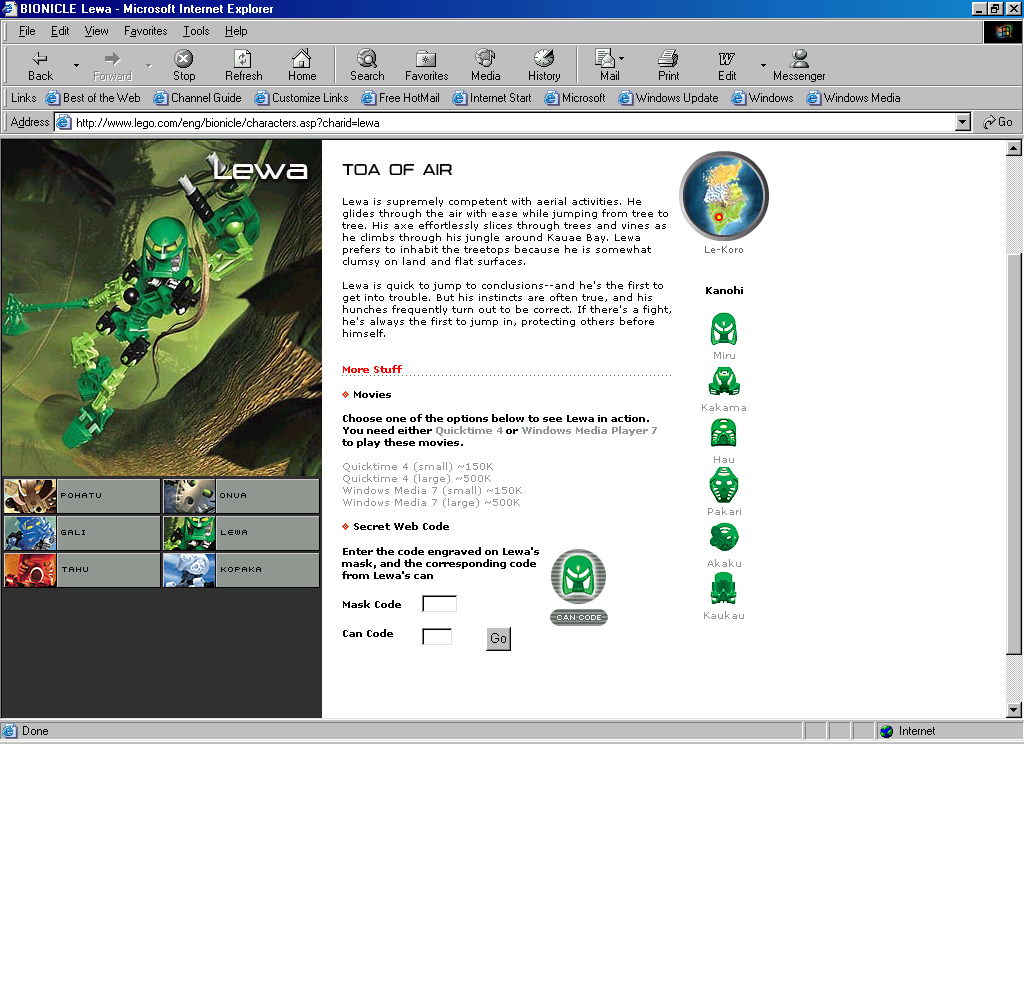Play Quicktime 4 (small) ~150K movie

tap(418, 466)
